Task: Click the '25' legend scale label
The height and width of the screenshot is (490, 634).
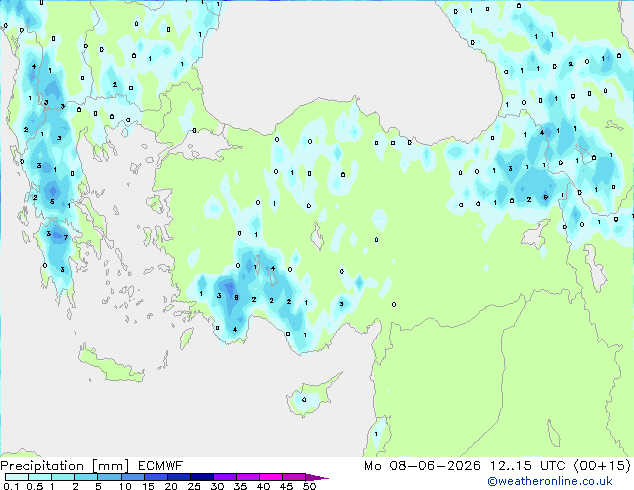Action: [x=194, y=486]
